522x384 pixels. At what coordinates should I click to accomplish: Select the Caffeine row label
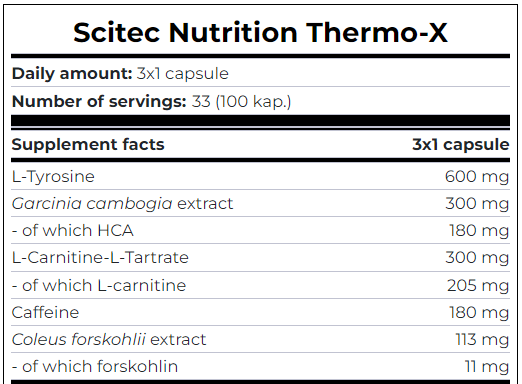pyautogui.click(x=45, y=312)
